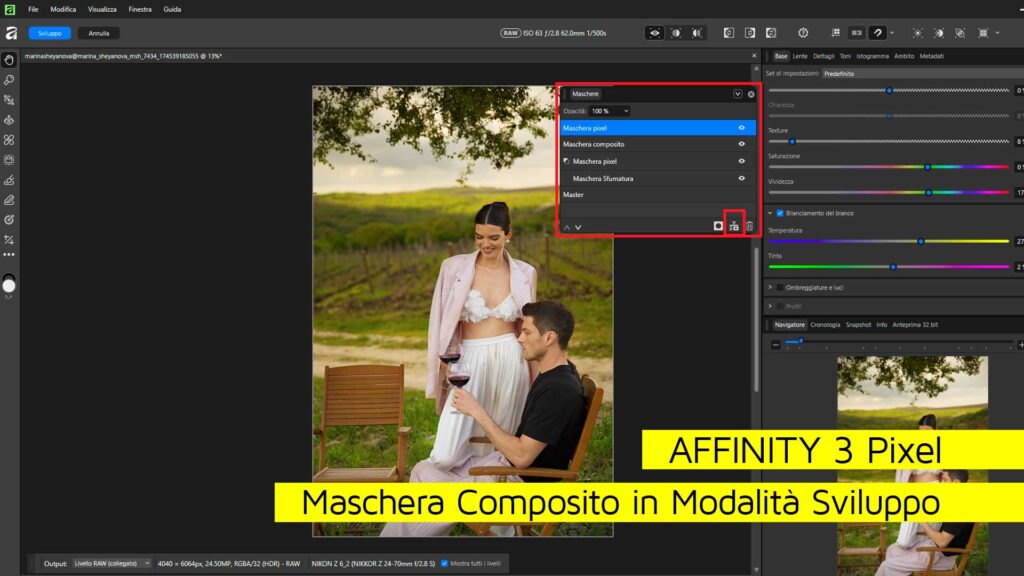Move mask up with the up arrow
Screen dimensions: 1024x576
pyautogui.click(x=567, y=227)
